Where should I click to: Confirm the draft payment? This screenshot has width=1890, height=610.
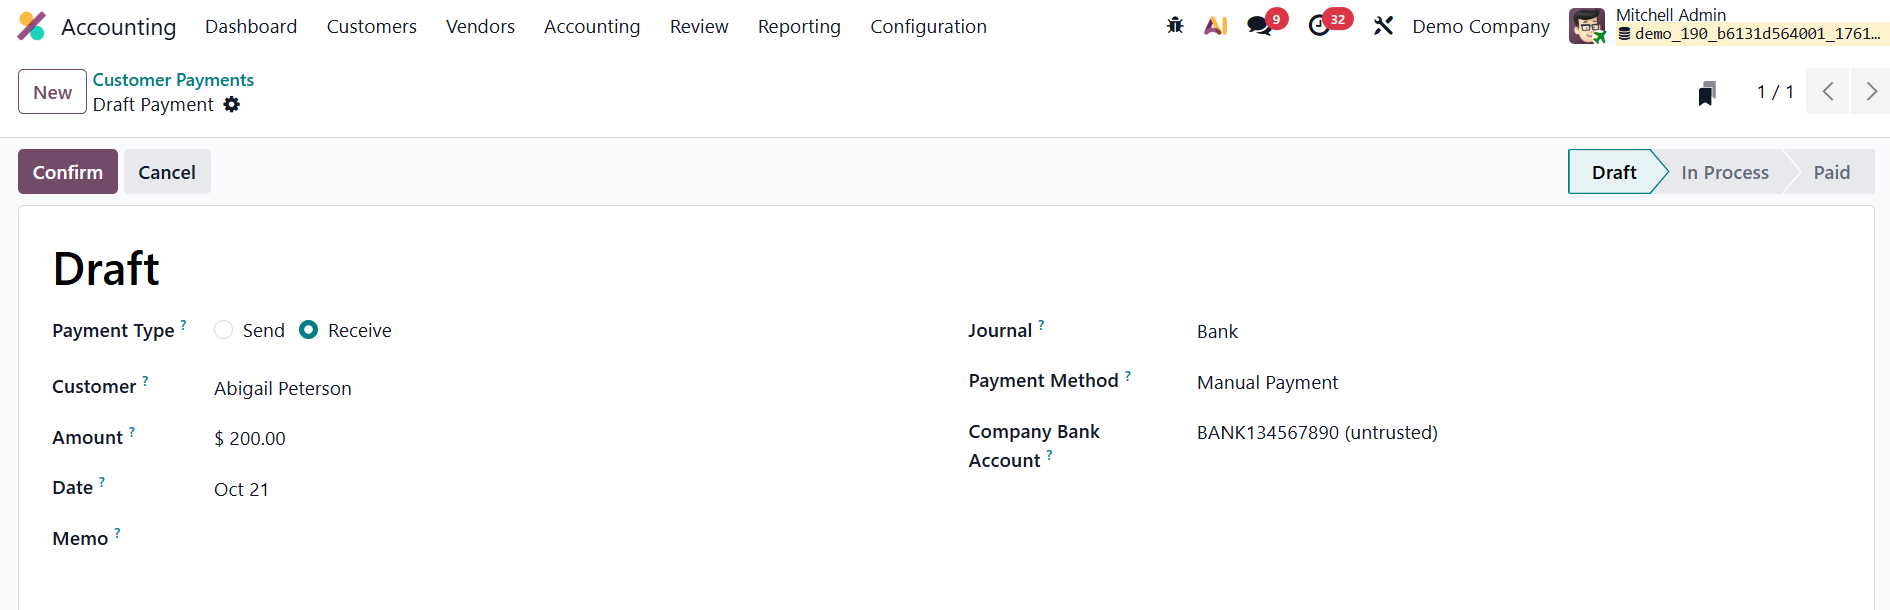pos(68,172)
